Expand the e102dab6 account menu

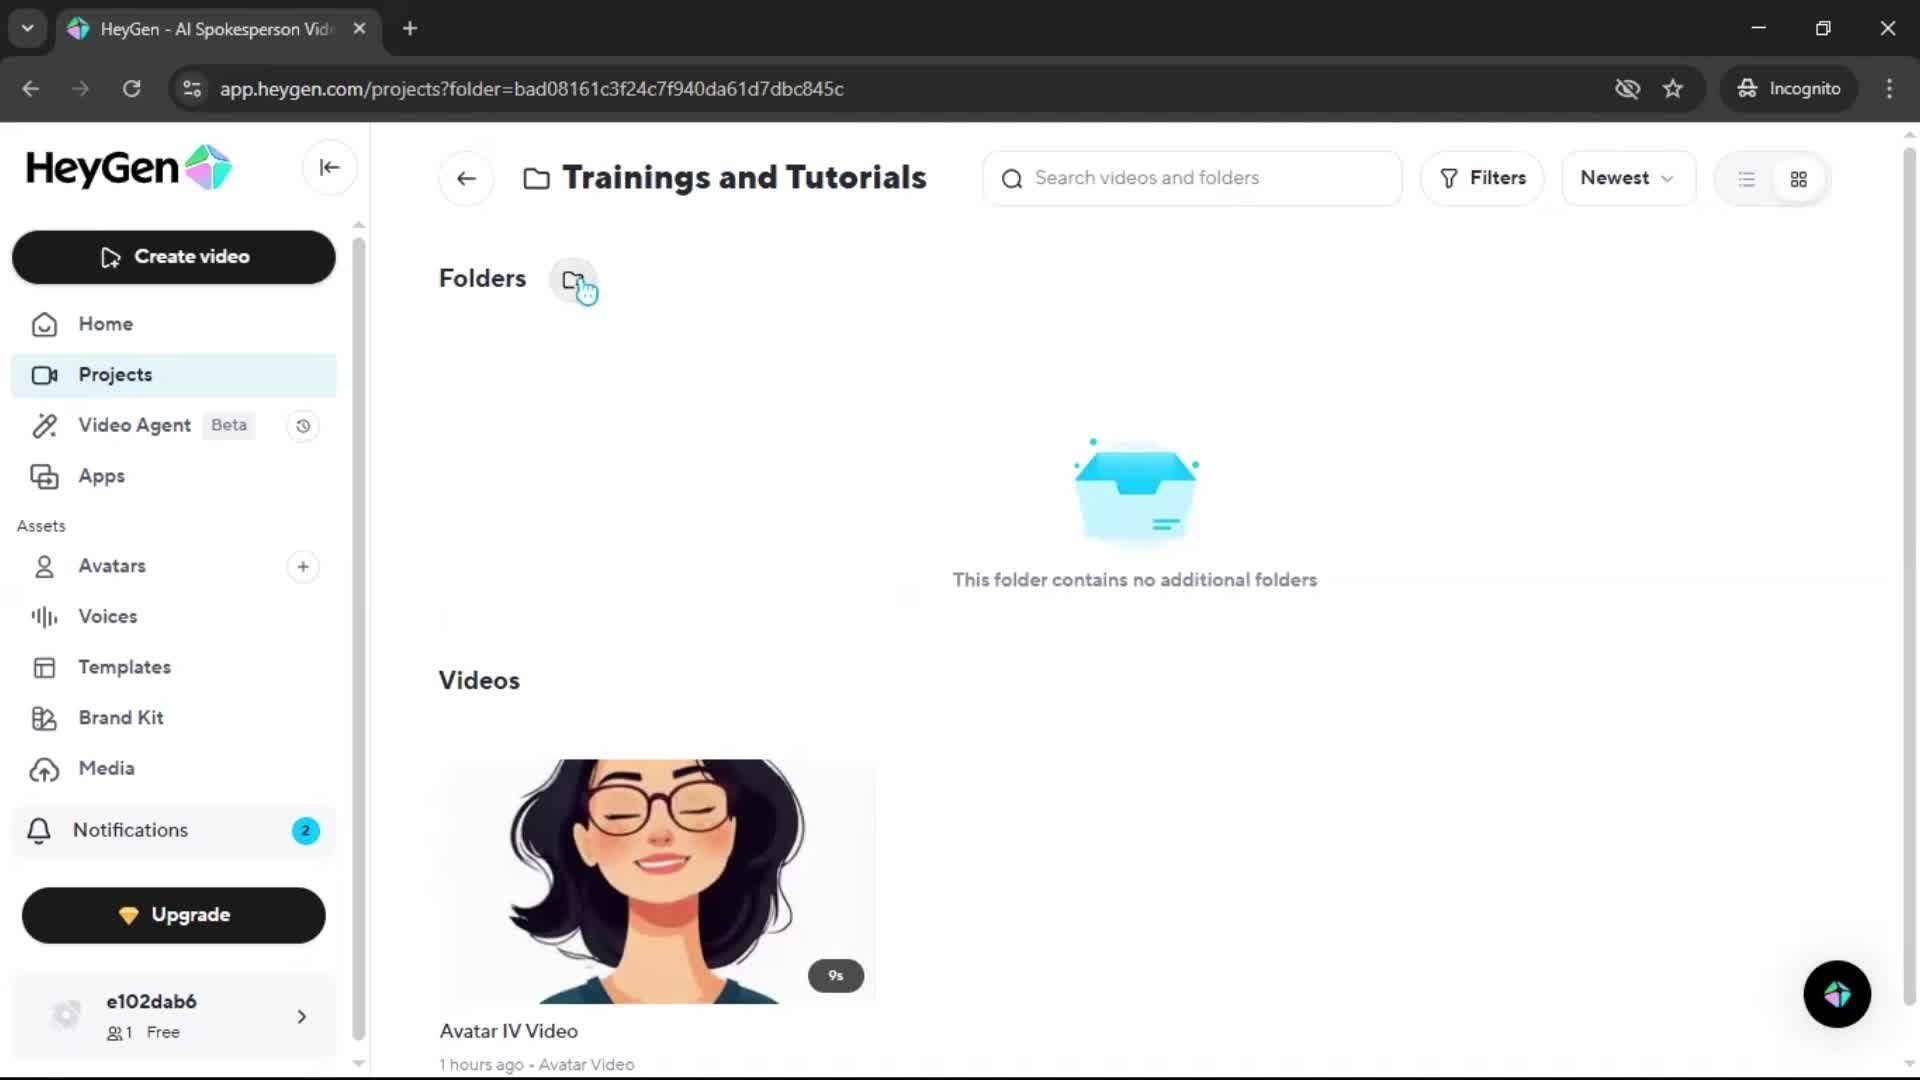[x=301, y=1017]
